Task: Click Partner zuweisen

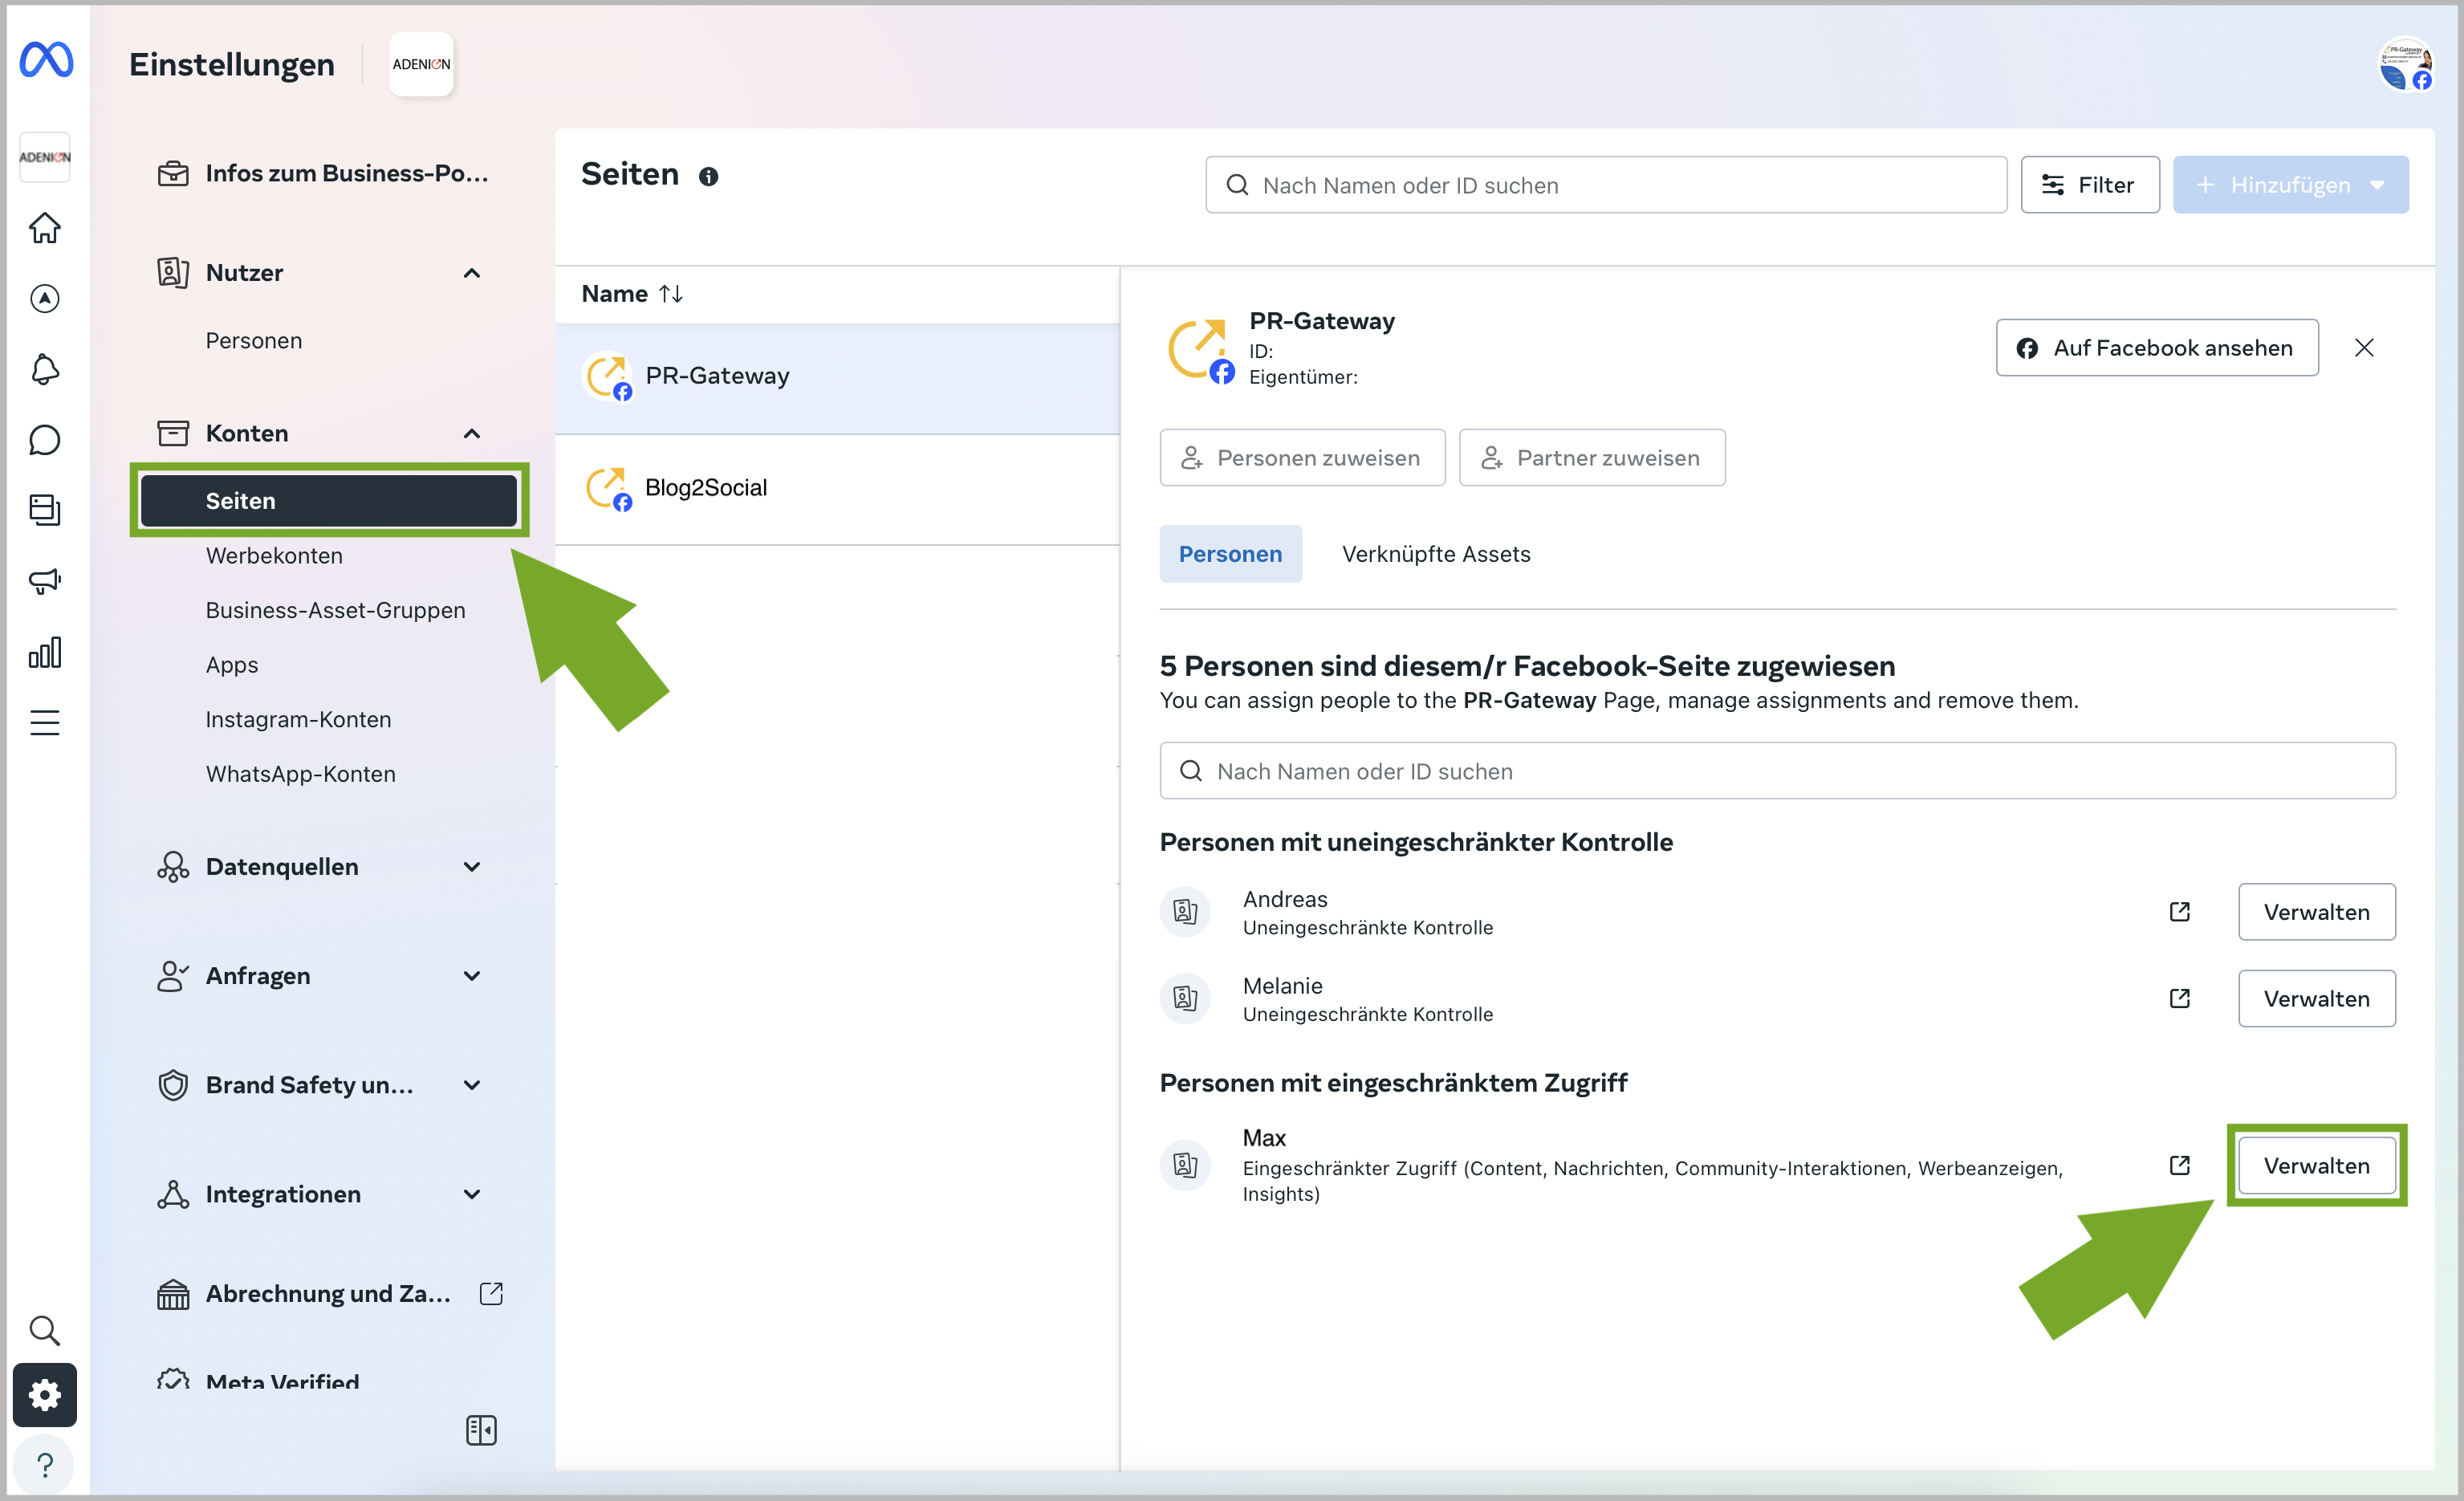Action: click(1592, 458)
